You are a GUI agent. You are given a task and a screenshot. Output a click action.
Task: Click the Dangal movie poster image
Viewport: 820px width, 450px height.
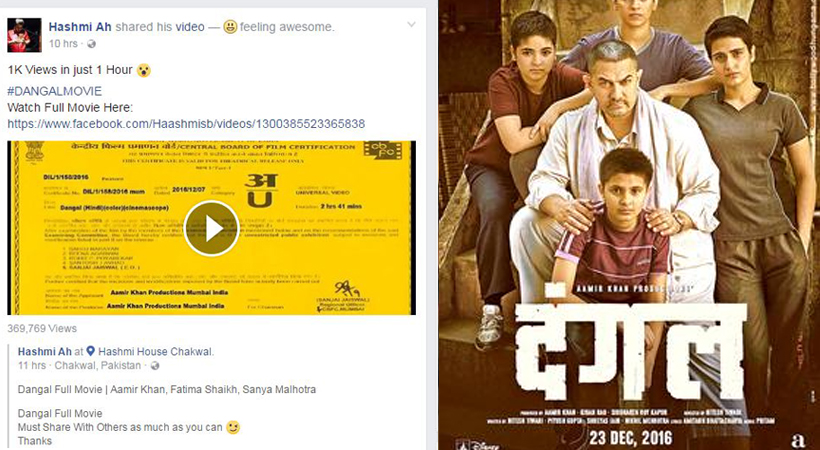(x=629, y=225)
